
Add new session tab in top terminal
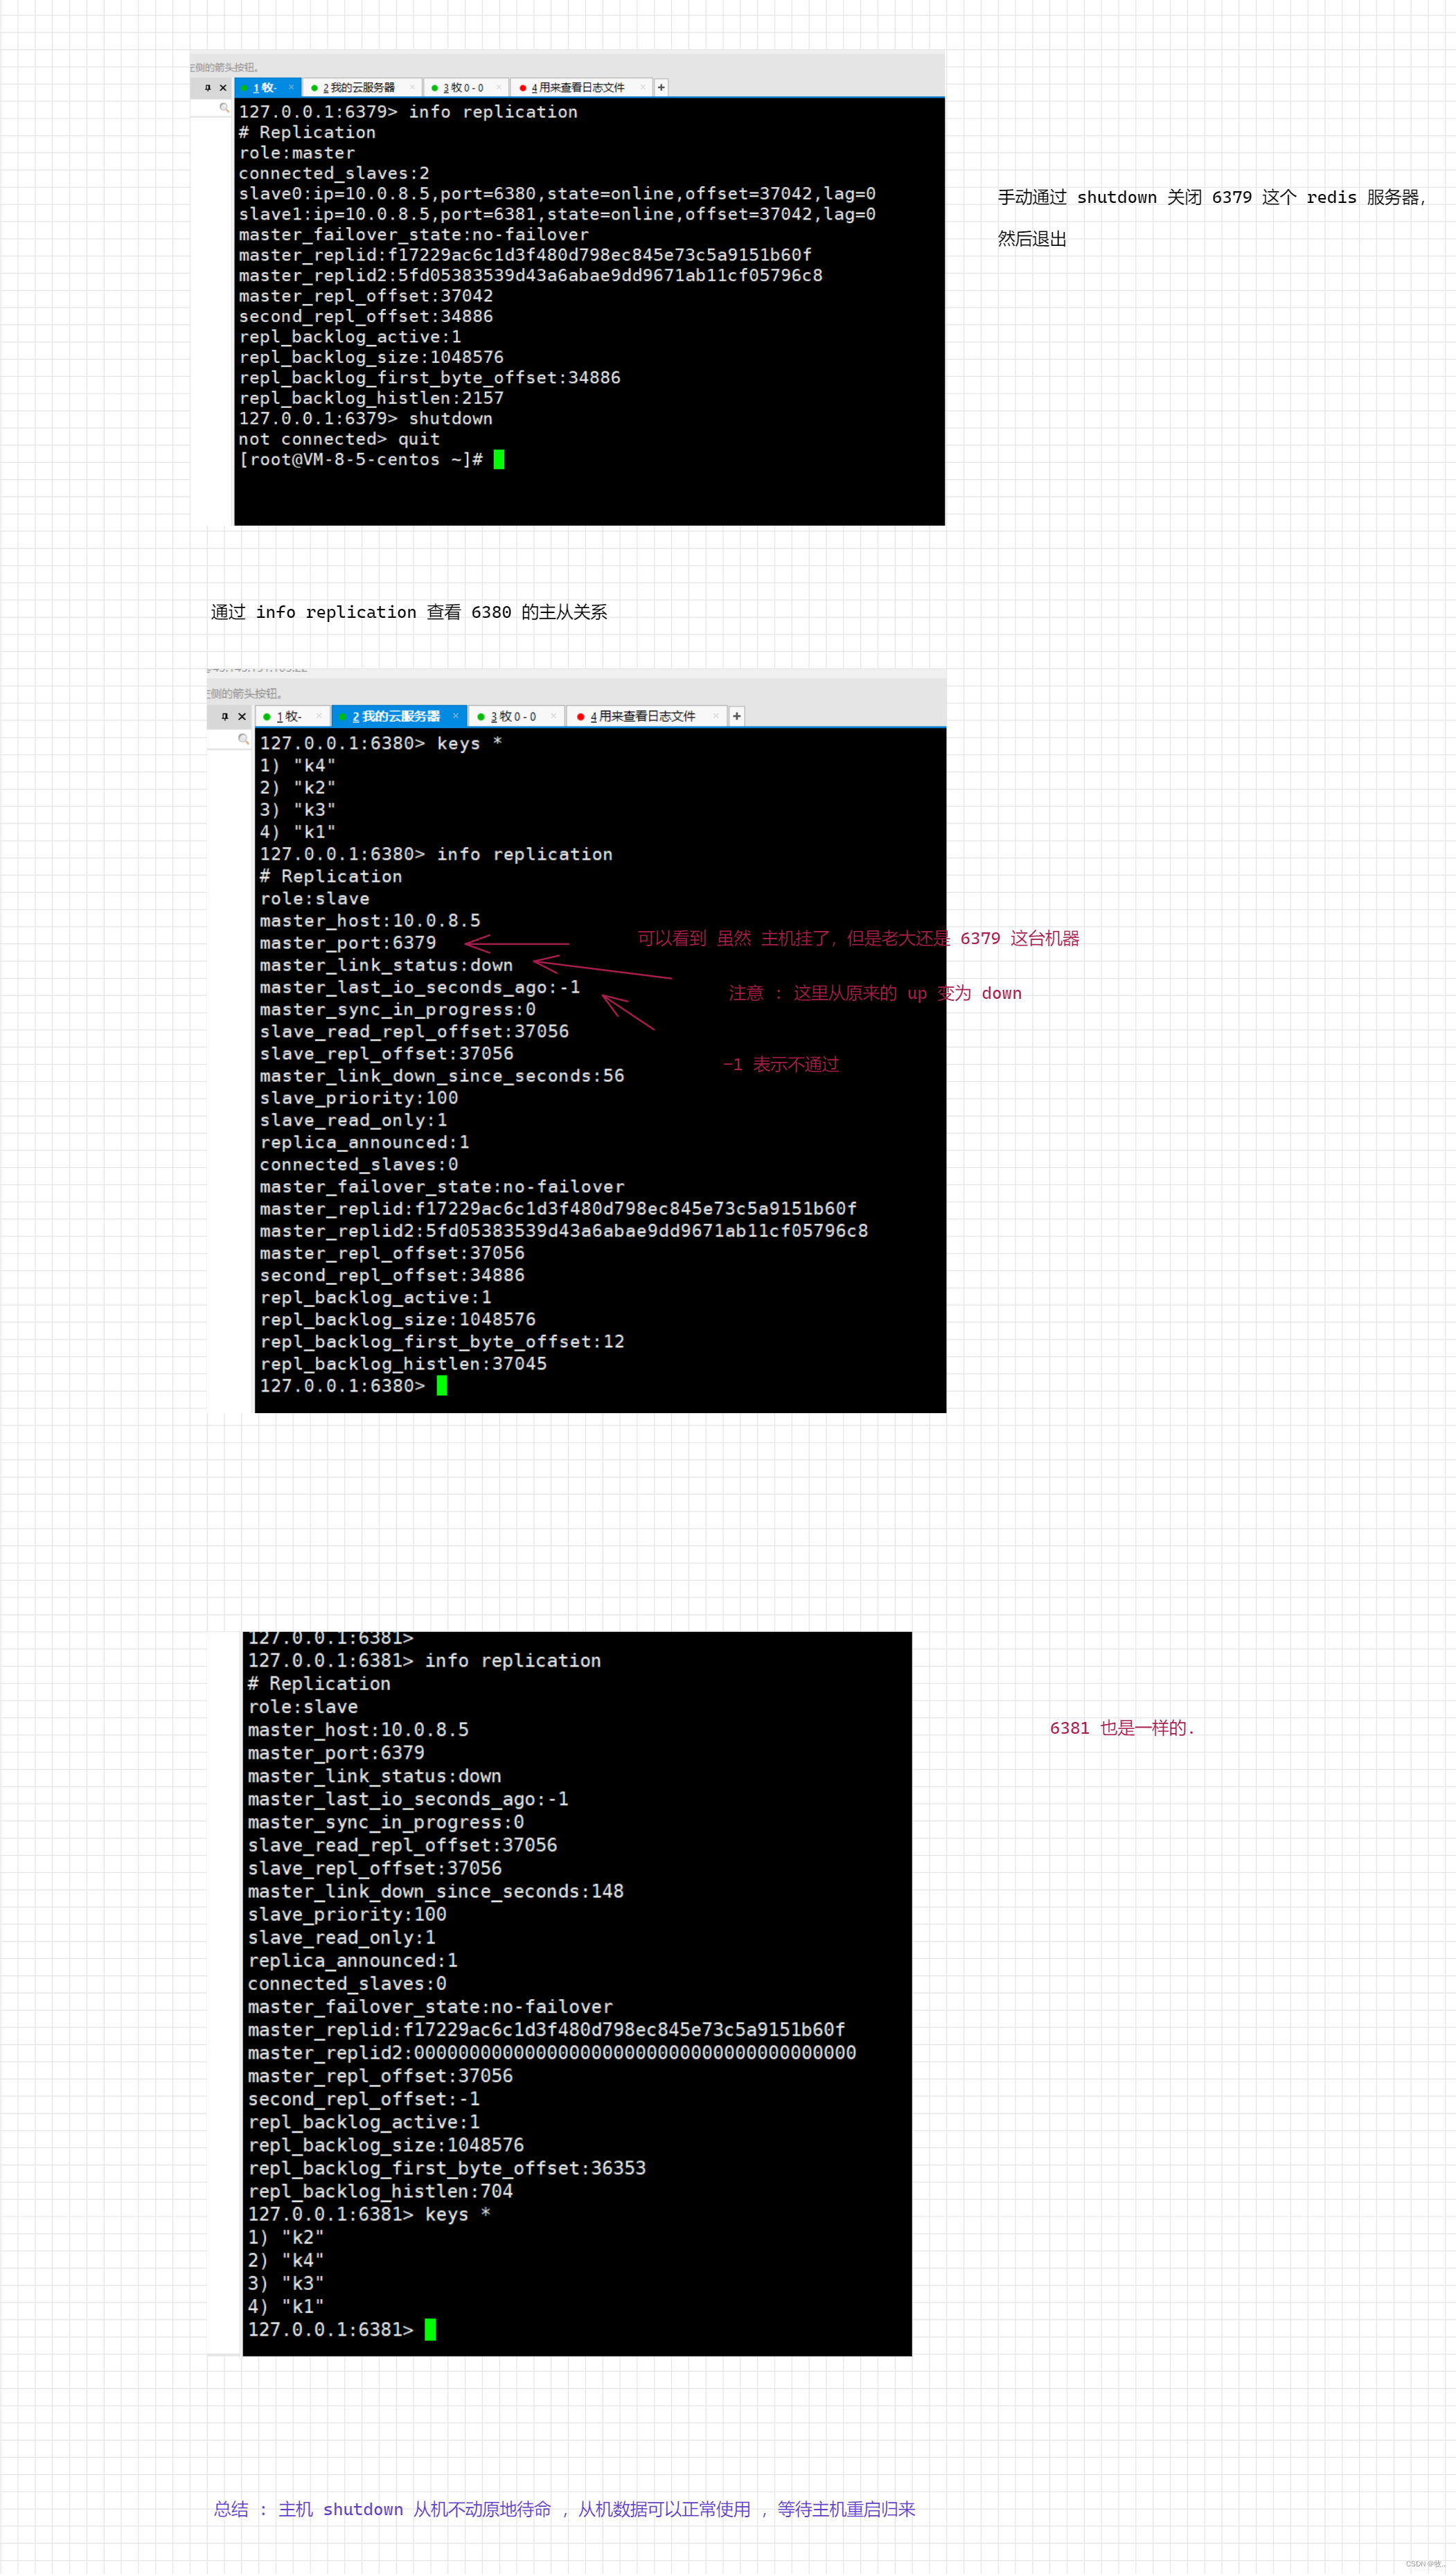[x=661, y=88]
